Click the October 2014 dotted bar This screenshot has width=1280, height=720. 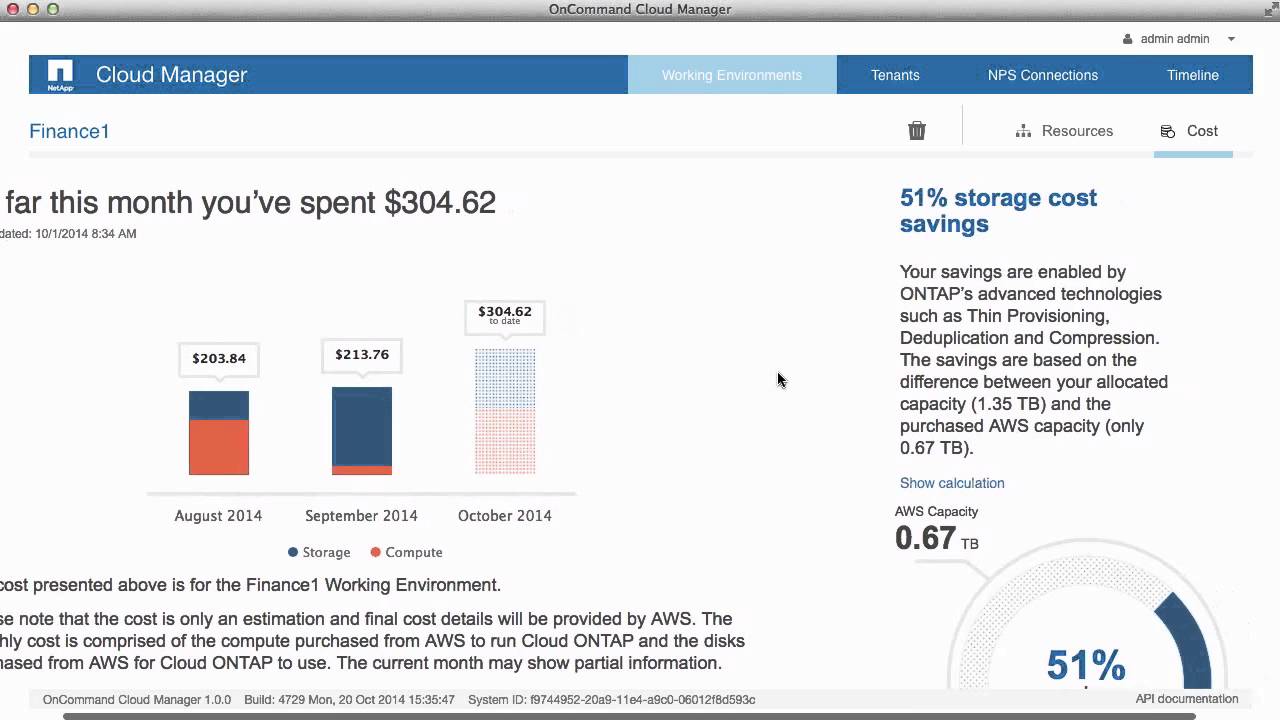(505, 411)
